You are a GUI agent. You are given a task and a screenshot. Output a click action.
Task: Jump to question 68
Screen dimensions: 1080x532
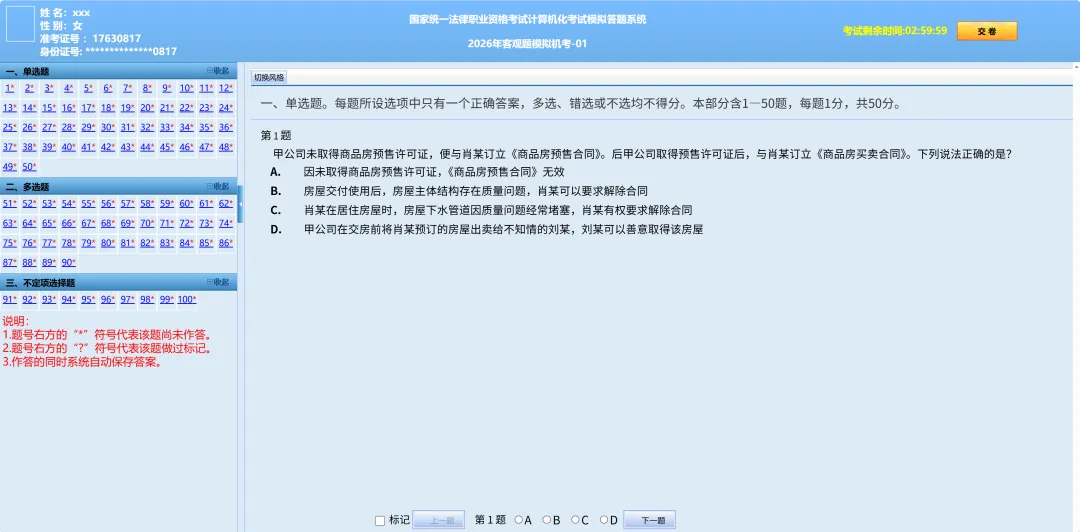pyautogui.click(x=108, y=223)
